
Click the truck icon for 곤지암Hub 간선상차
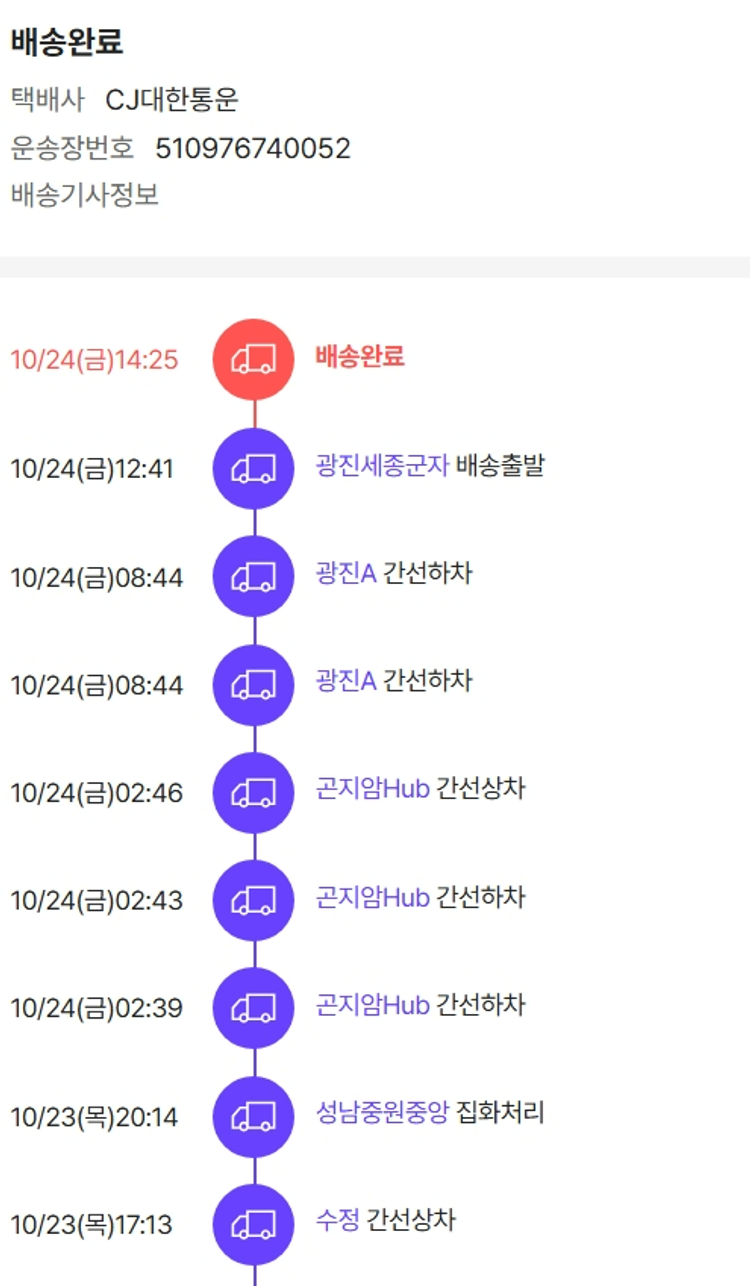(x=254, y=792)
